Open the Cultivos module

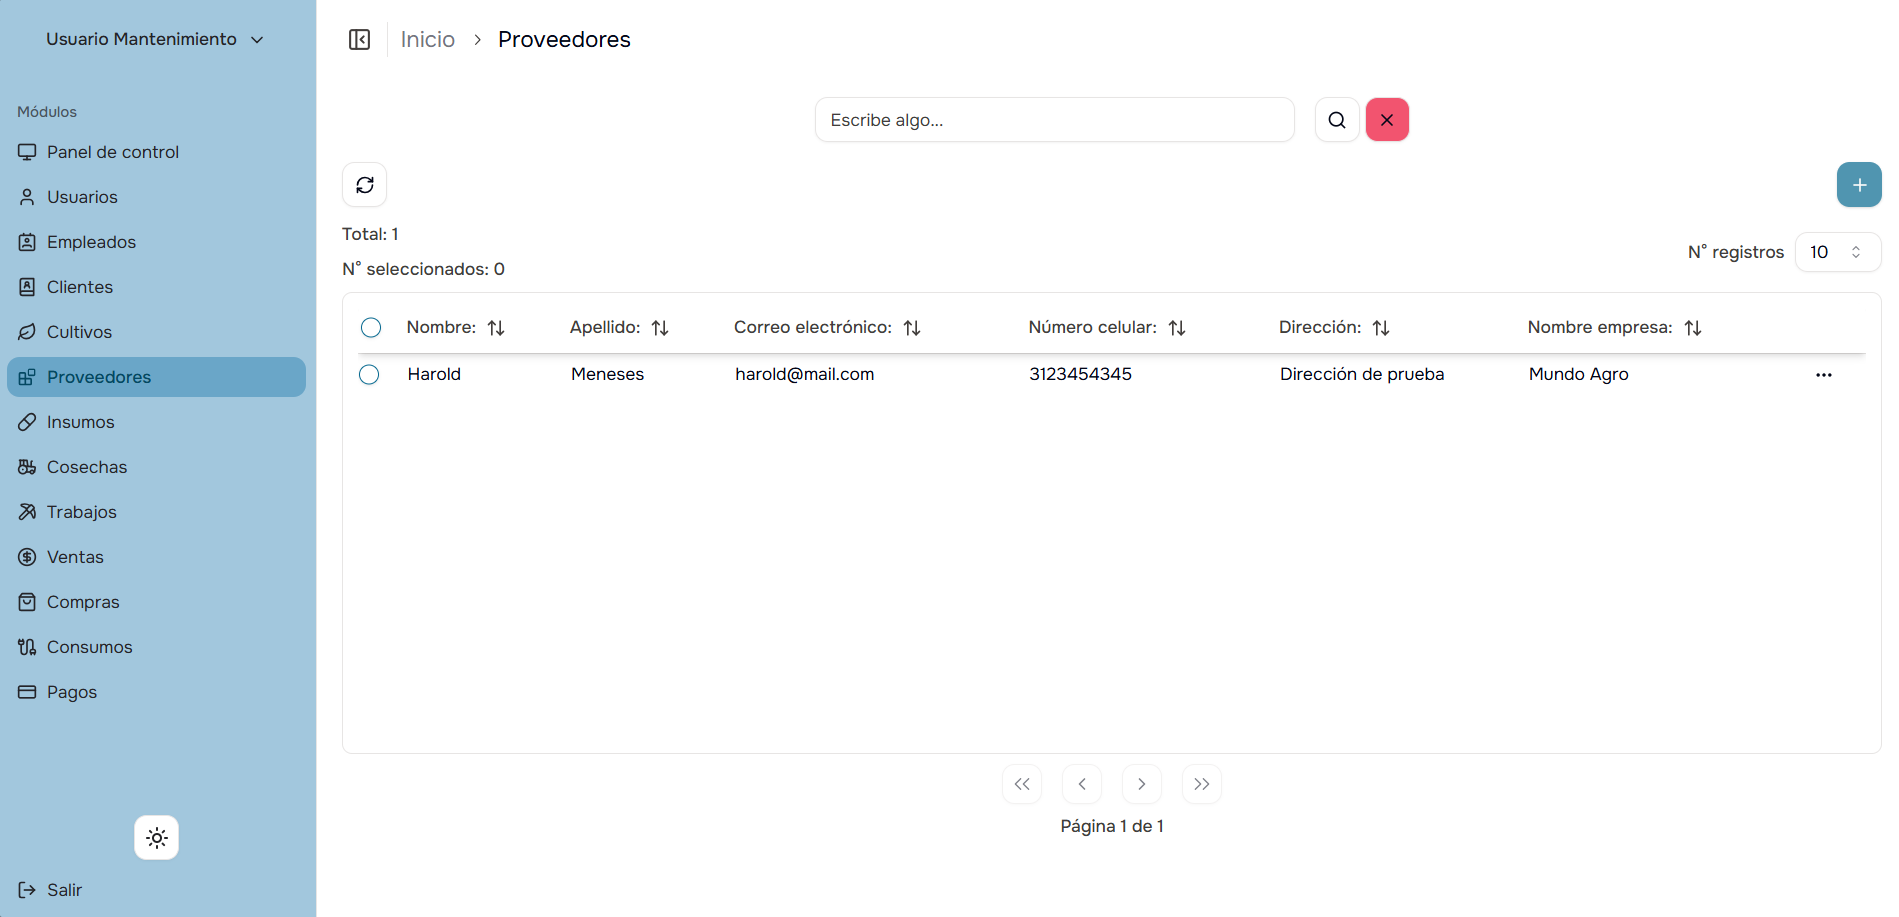[79, 332]
